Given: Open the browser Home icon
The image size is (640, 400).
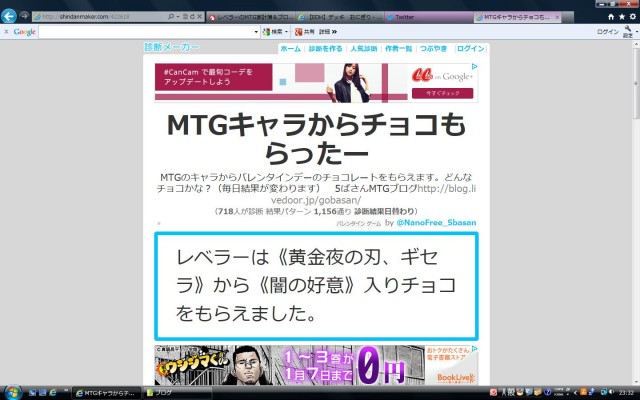Looking at the screenshot, I should [x=611, y=17].
